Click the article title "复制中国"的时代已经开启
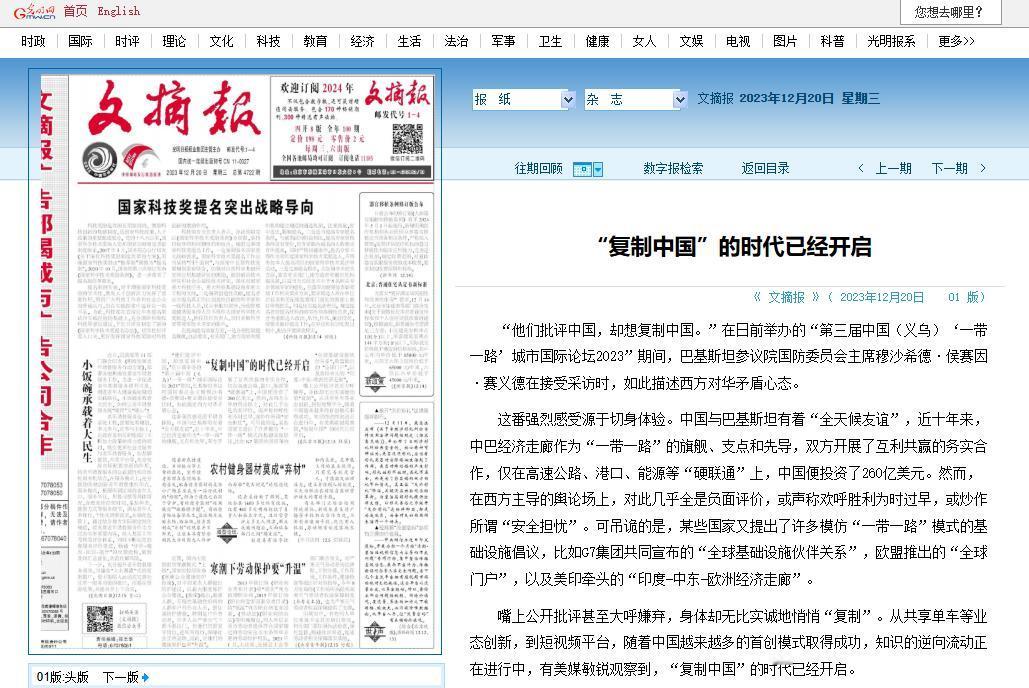 (x=734, y=247)
